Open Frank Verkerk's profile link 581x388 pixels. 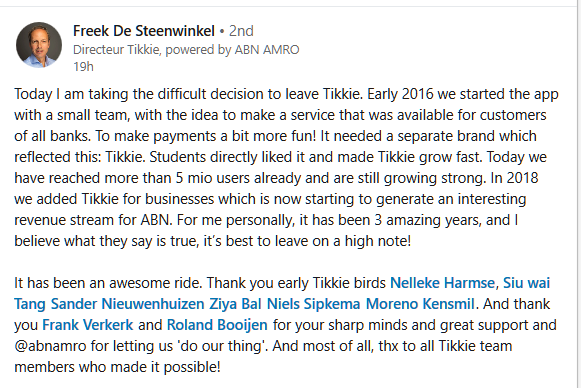click(87, 325)
